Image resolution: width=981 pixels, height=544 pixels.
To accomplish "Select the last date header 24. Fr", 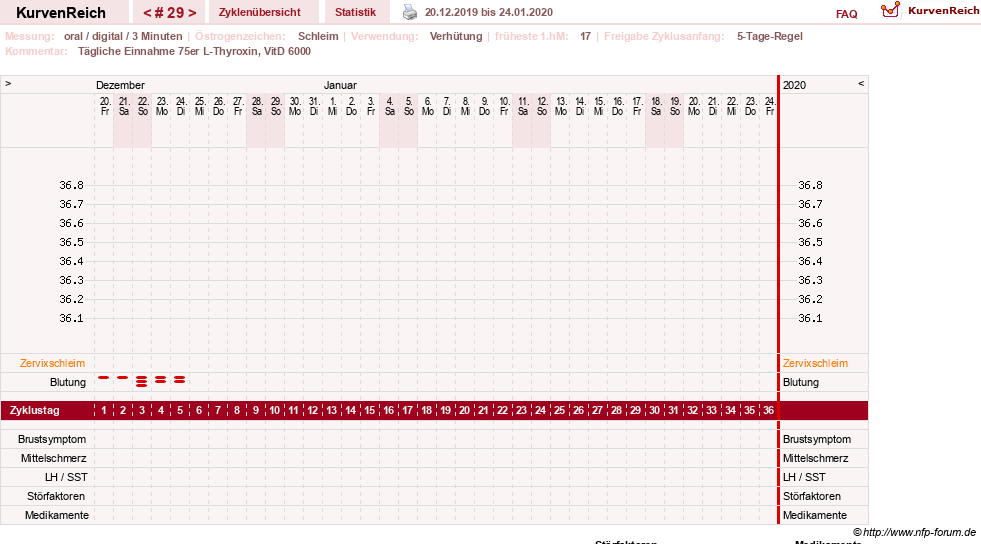I will (x=770, y=106).
